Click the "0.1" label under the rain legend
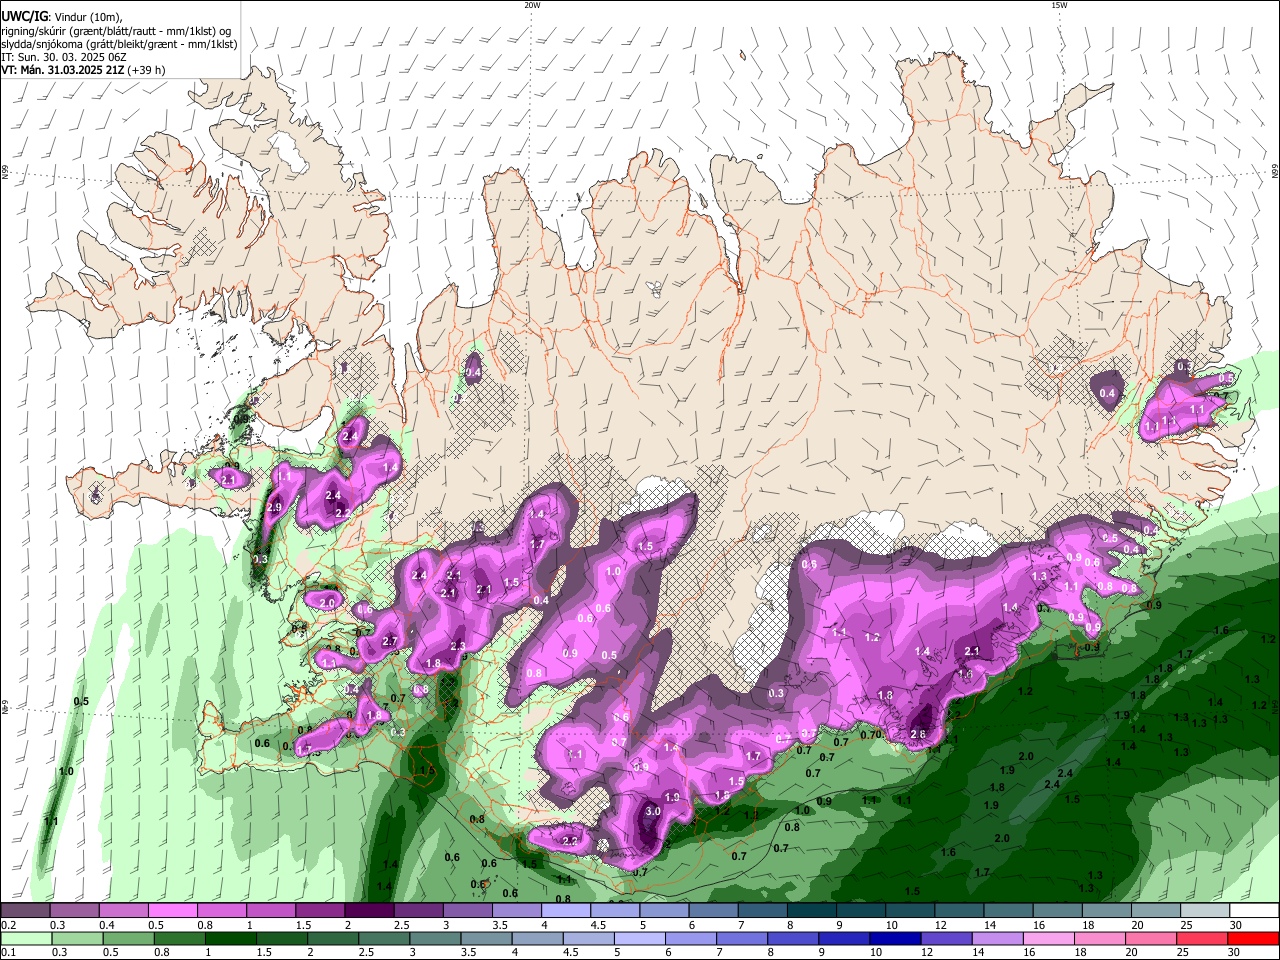 click(x=8, y=953)
